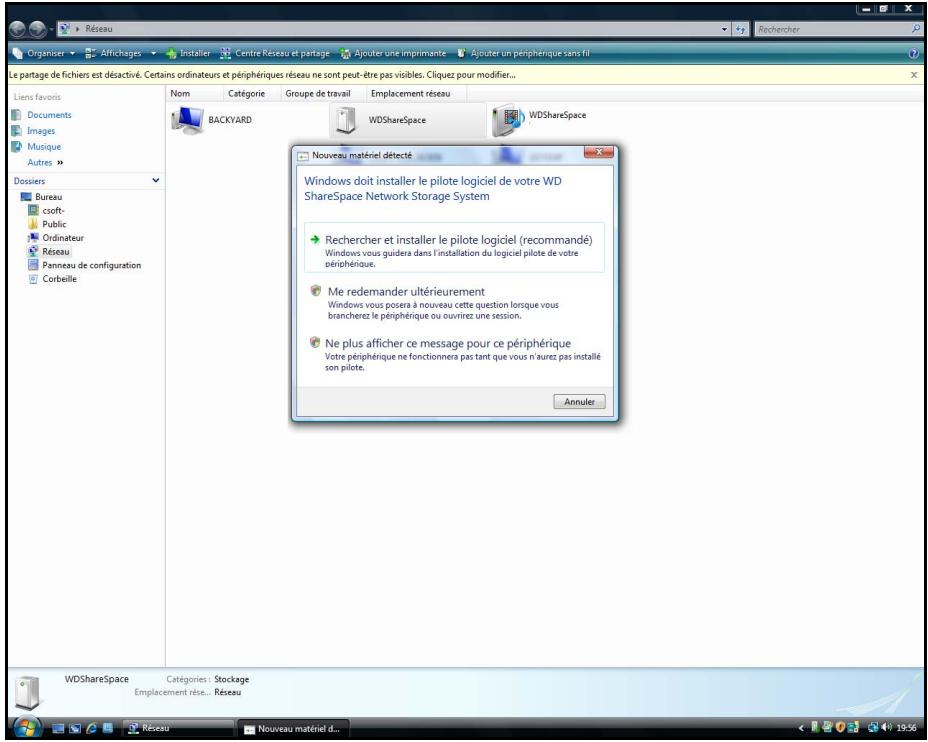The image size is (928, 742).
Task: Click the taskbar clock 19:56
Action: pyautogui.click(x=906, y=728)
